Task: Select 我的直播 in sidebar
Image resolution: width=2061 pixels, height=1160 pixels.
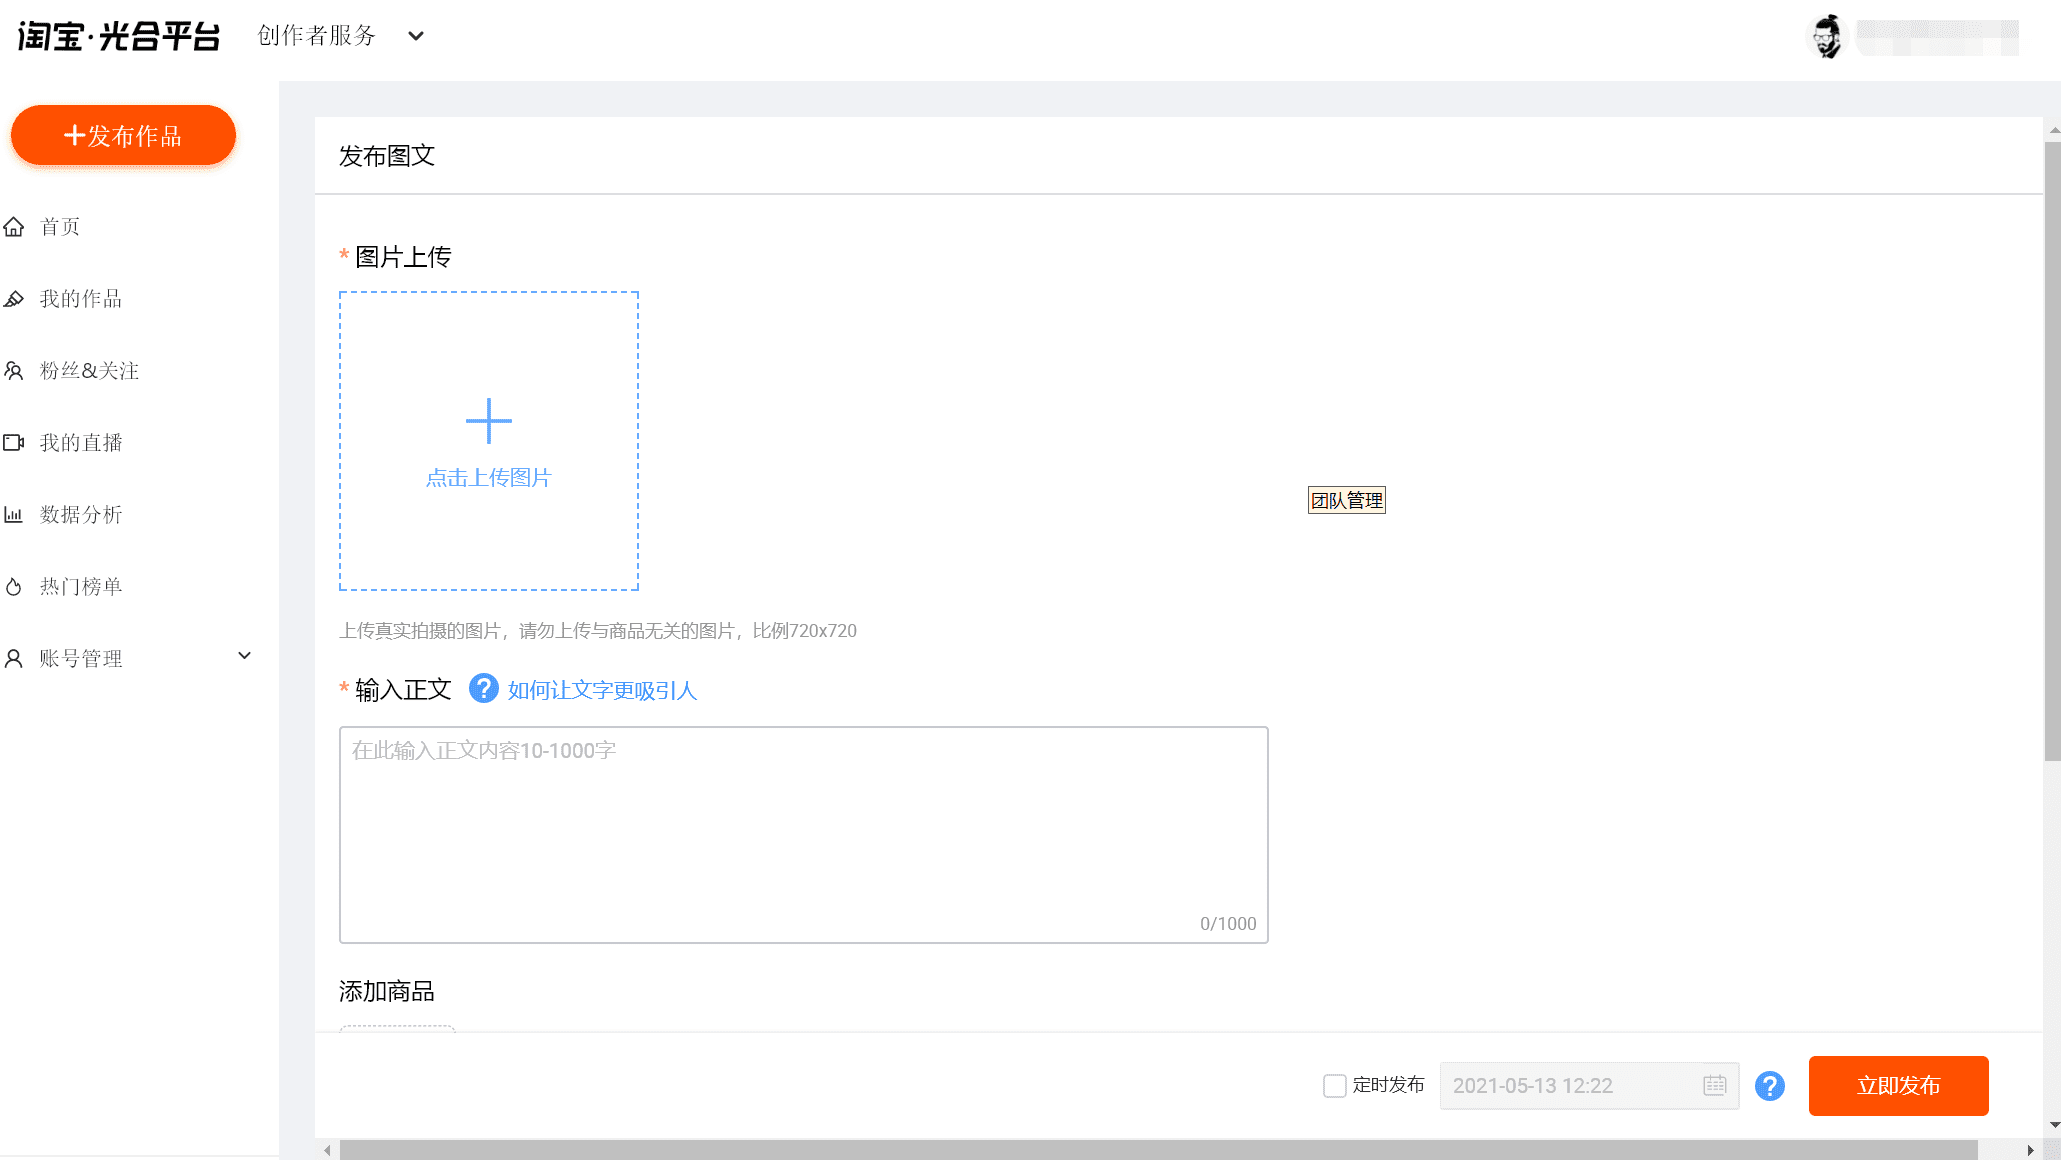Action: coord(80,443)
